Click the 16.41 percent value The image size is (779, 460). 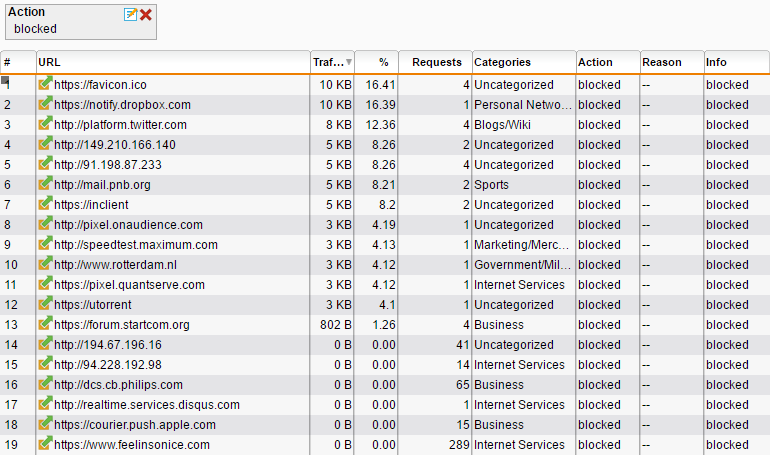coord(381,85)
